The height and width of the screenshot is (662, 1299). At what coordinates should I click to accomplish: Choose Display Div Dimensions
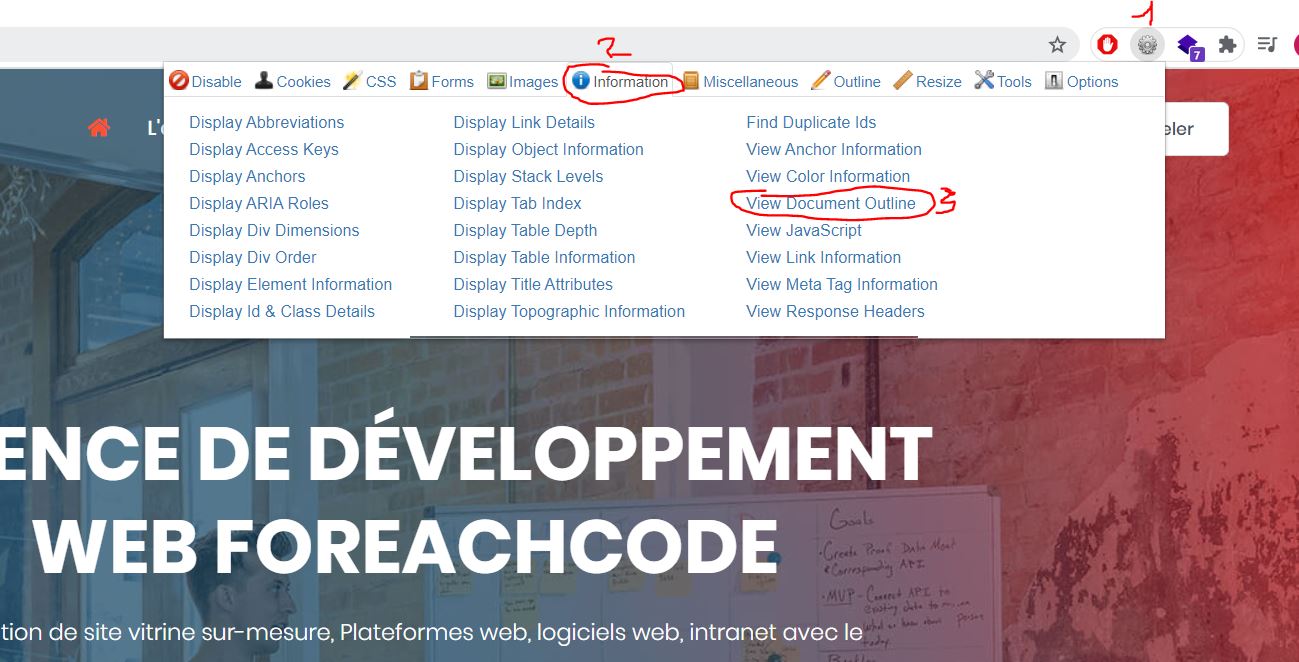coord(274,230)
